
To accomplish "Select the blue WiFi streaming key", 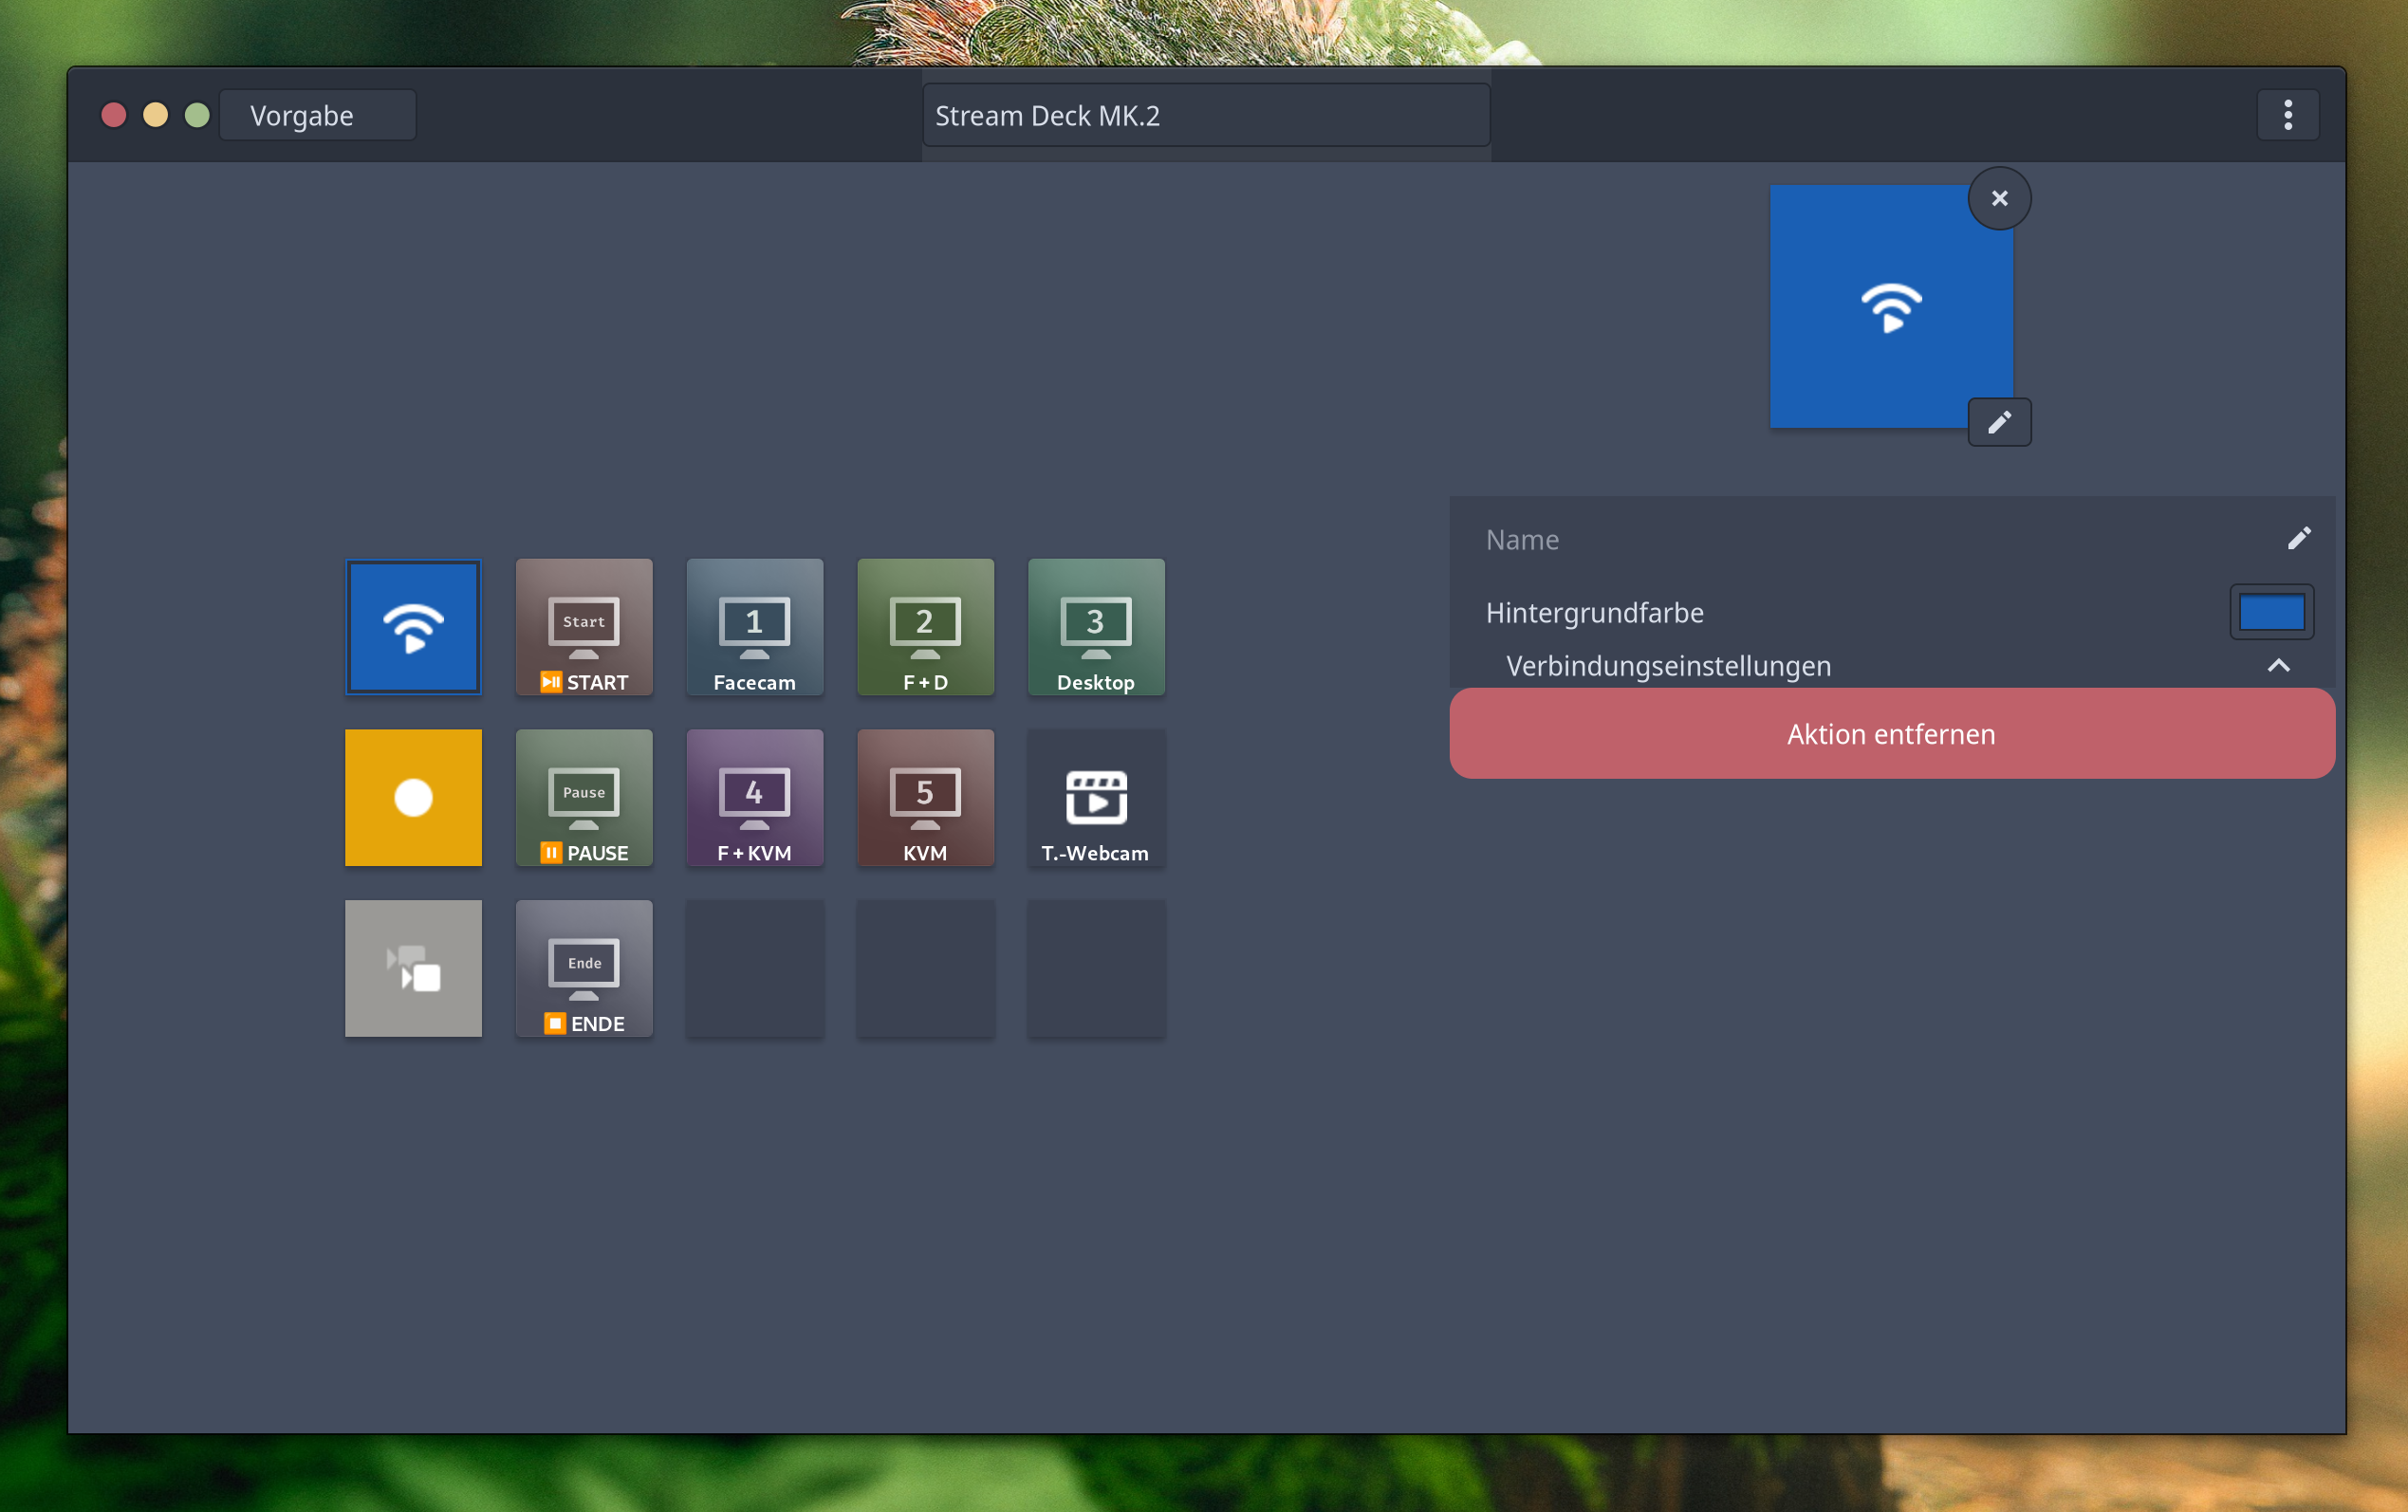I will coord(413,627).
